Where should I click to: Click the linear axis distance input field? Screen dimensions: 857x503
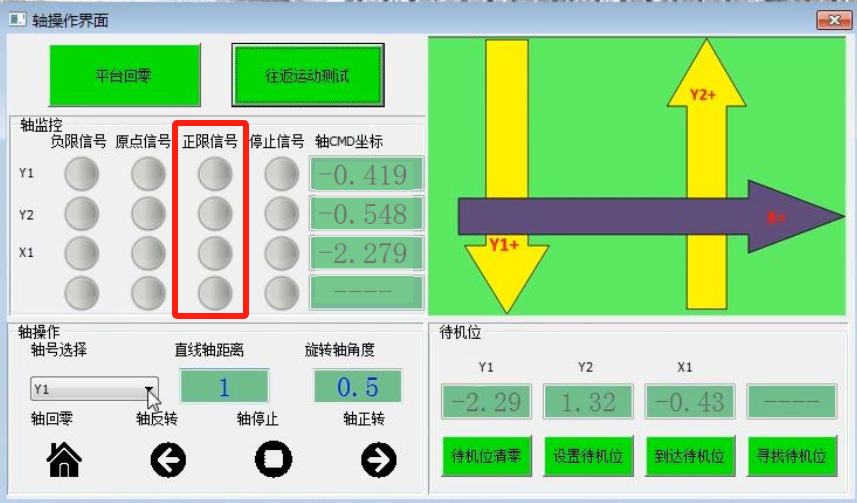pos(224,387)
